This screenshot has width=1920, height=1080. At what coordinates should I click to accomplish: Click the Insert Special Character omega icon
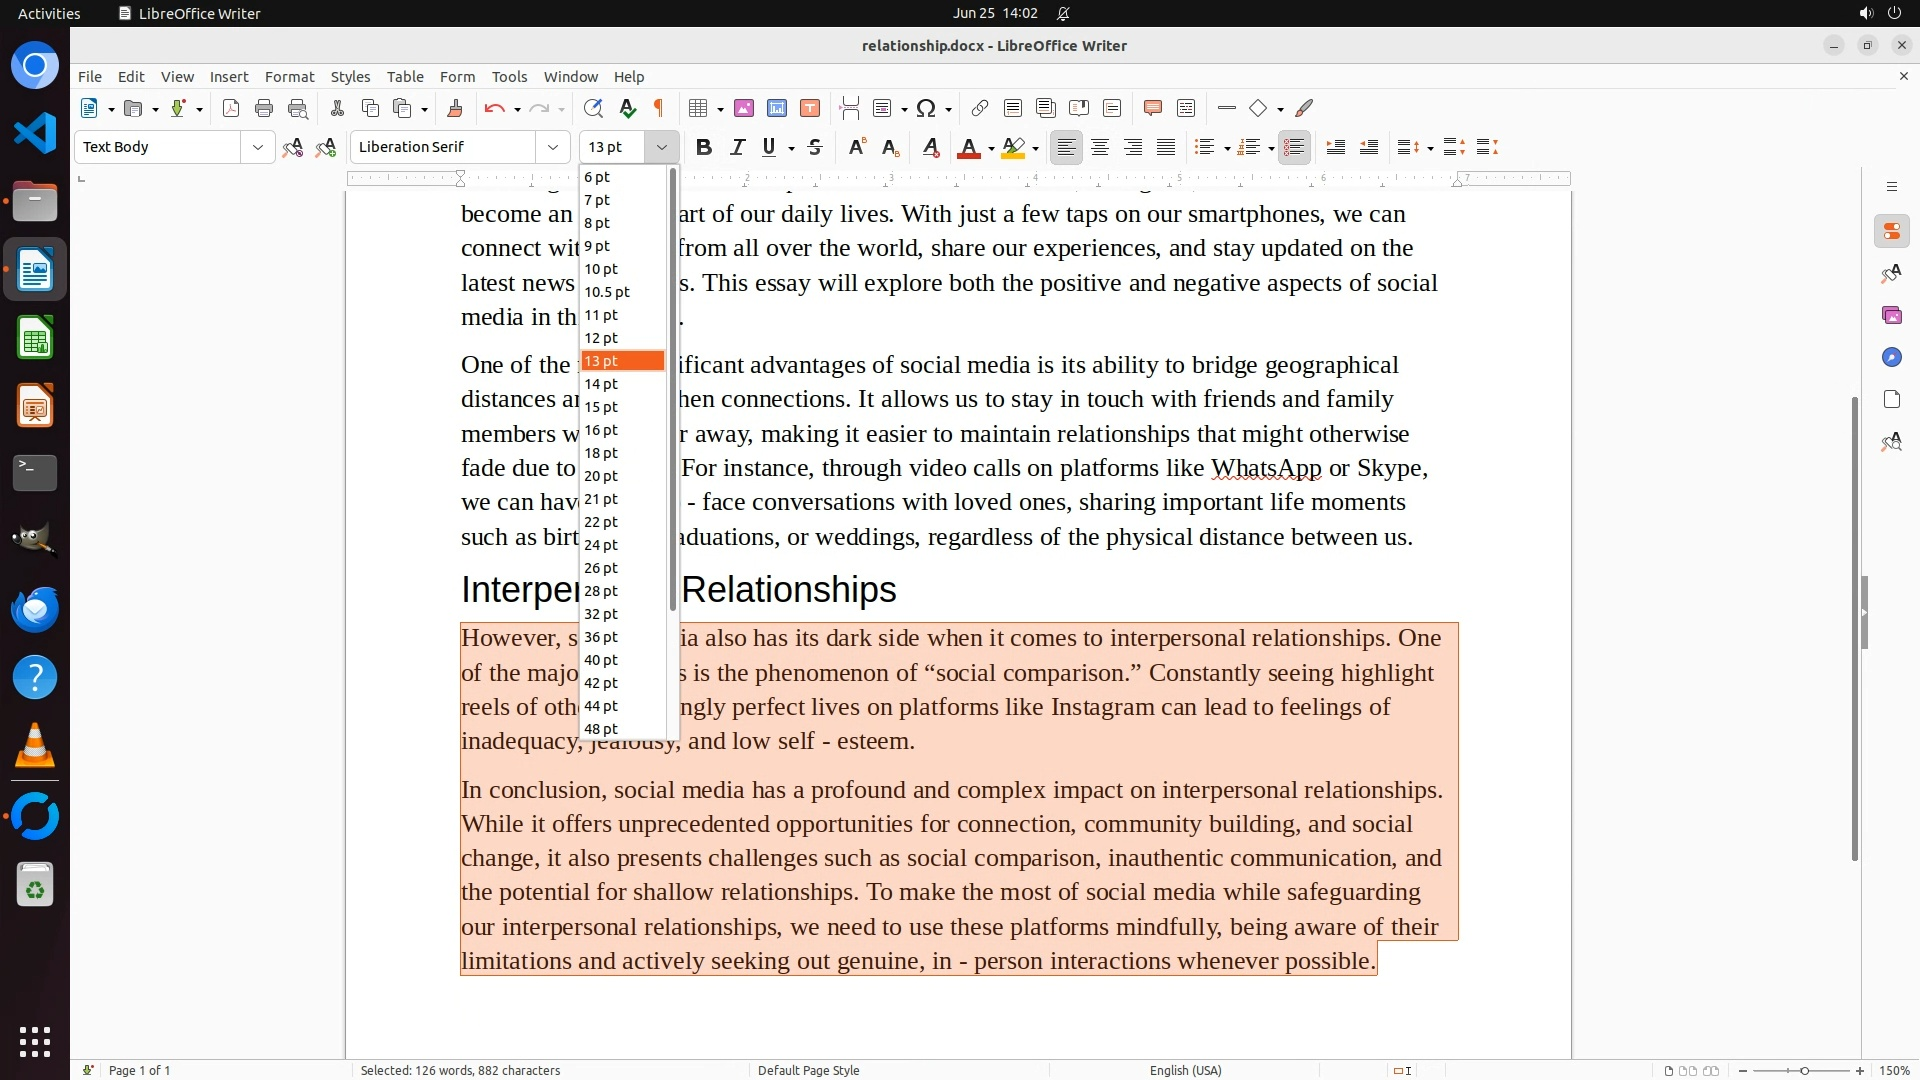click(926, 108)
